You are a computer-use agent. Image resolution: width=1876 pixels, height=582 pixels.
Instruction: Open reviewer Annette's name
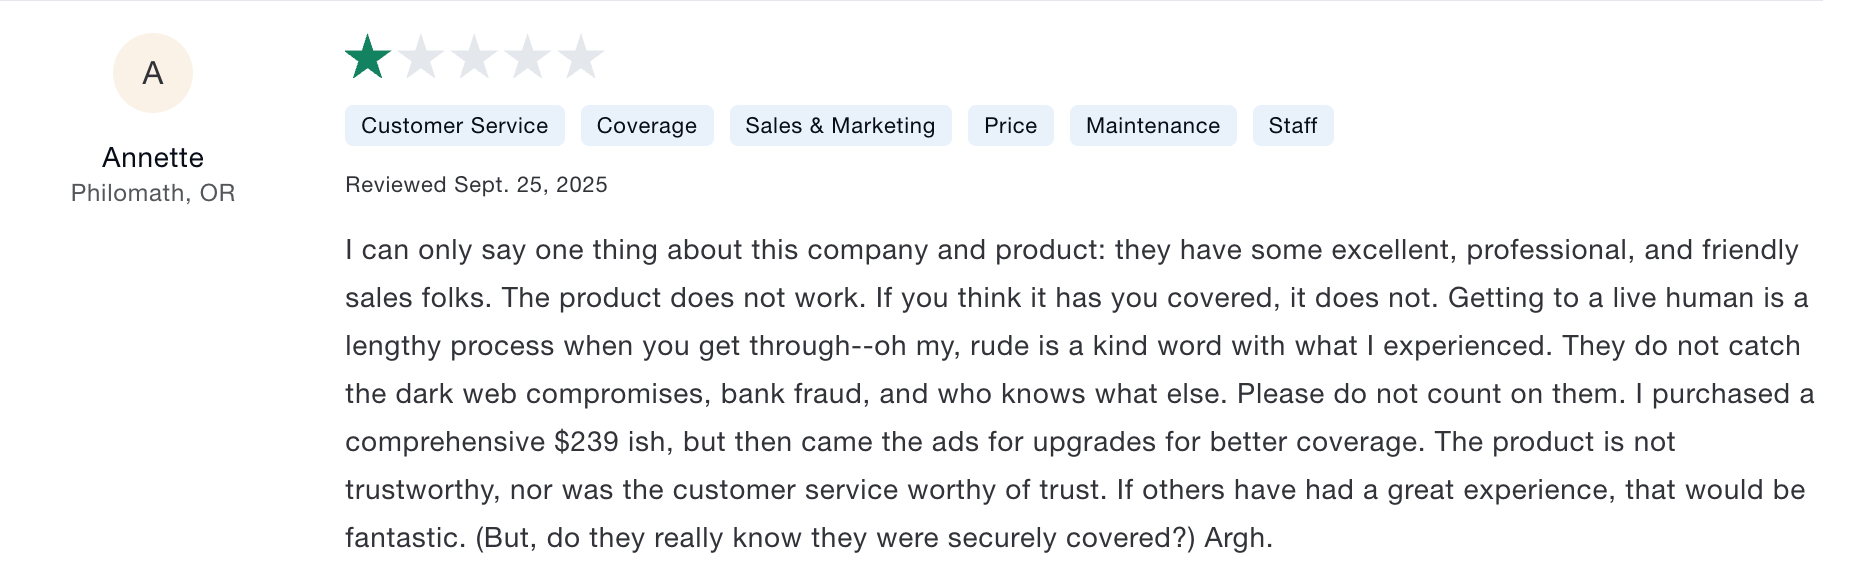[153, 158]
